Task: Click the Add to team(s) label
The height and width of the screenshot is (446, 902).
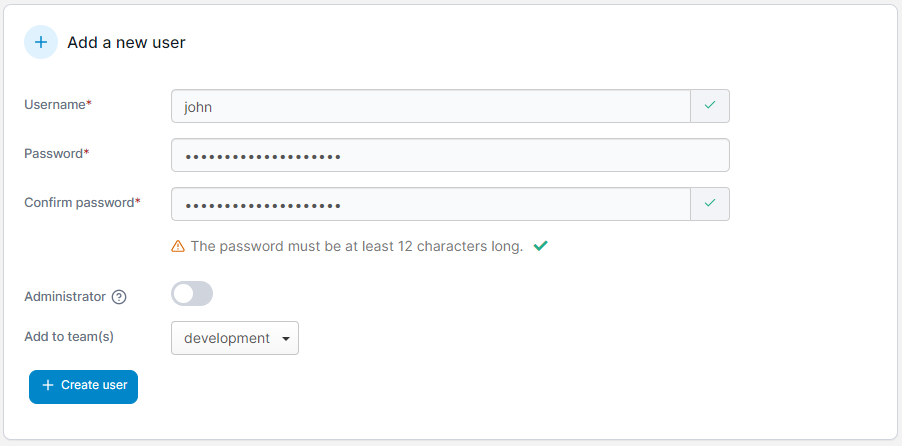Action: click(x=69, y=336)
